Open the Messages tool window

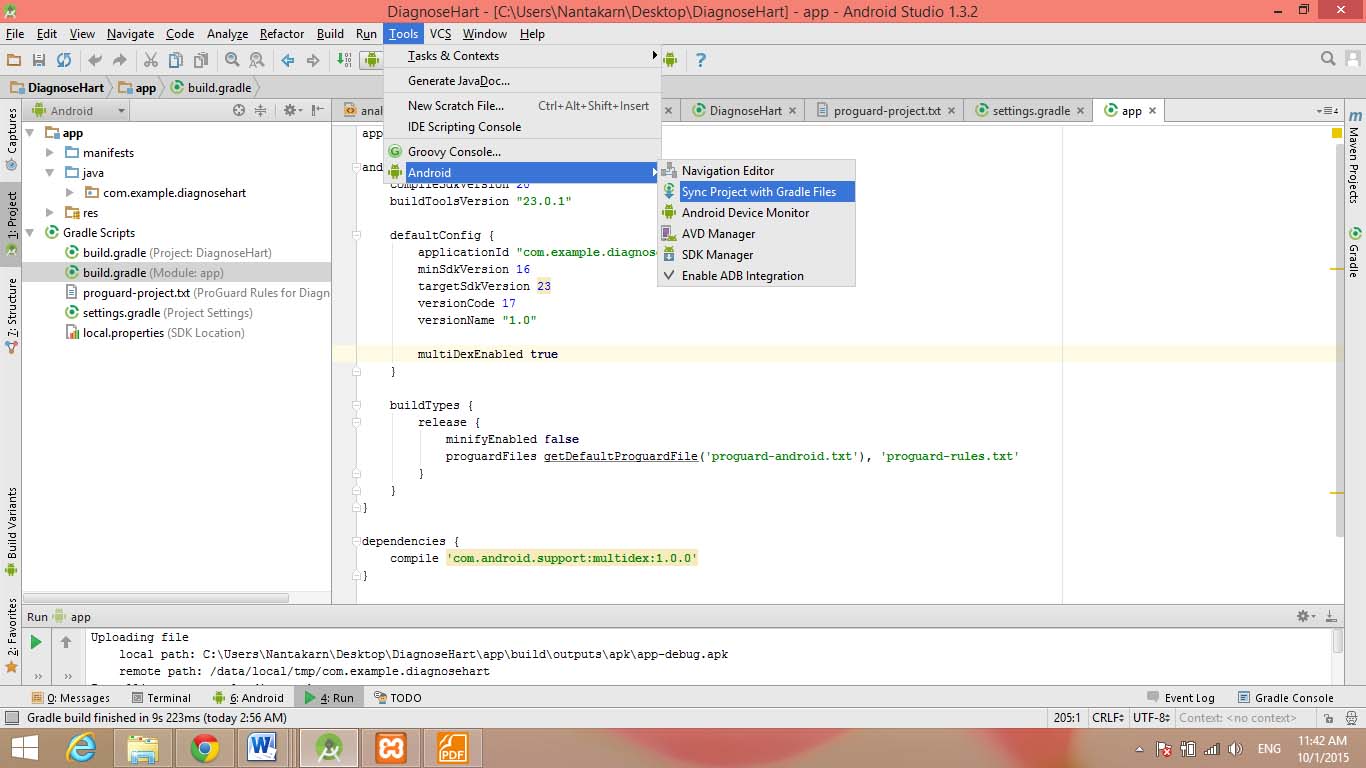click(x=70, y=698)
